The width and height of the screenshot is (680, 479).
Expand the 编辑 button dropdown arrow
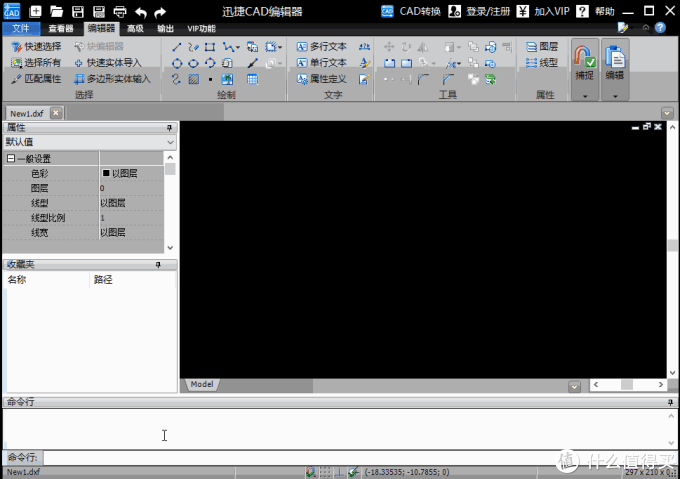coord(614,97)
